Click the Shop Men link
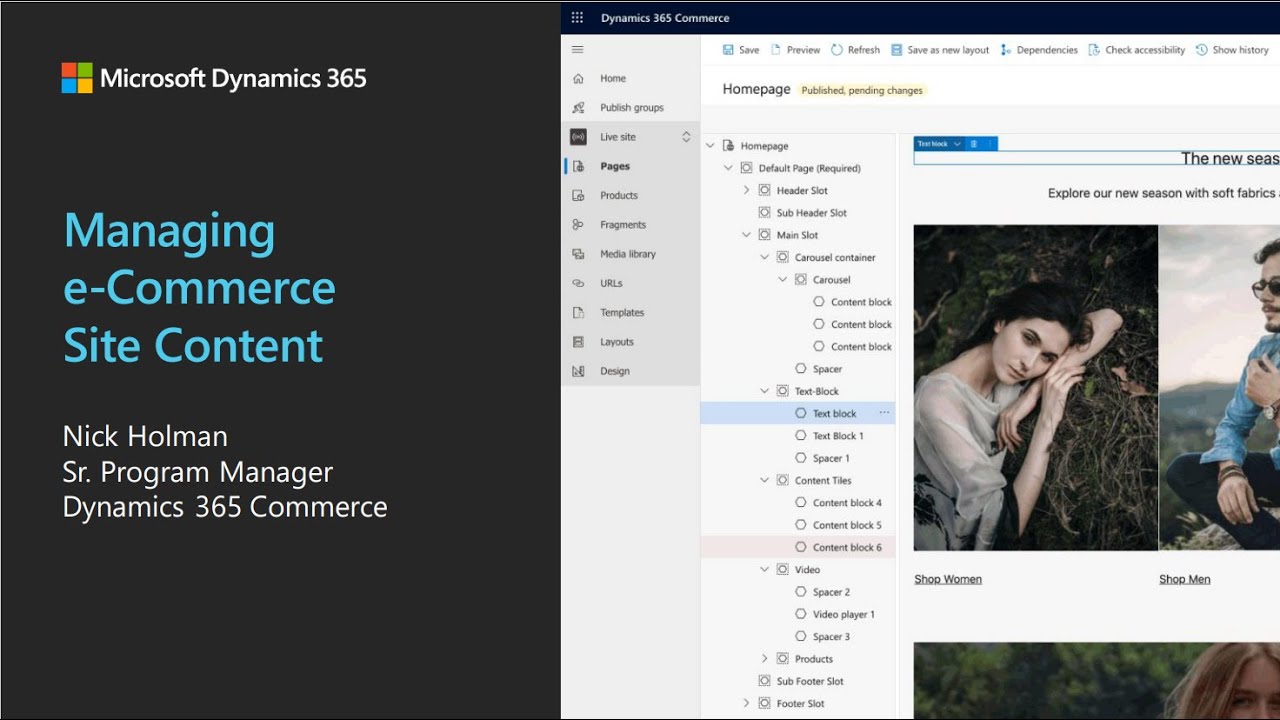Image resolution: width=1280 pixels, height=720 pixels. pos(1185,579)
